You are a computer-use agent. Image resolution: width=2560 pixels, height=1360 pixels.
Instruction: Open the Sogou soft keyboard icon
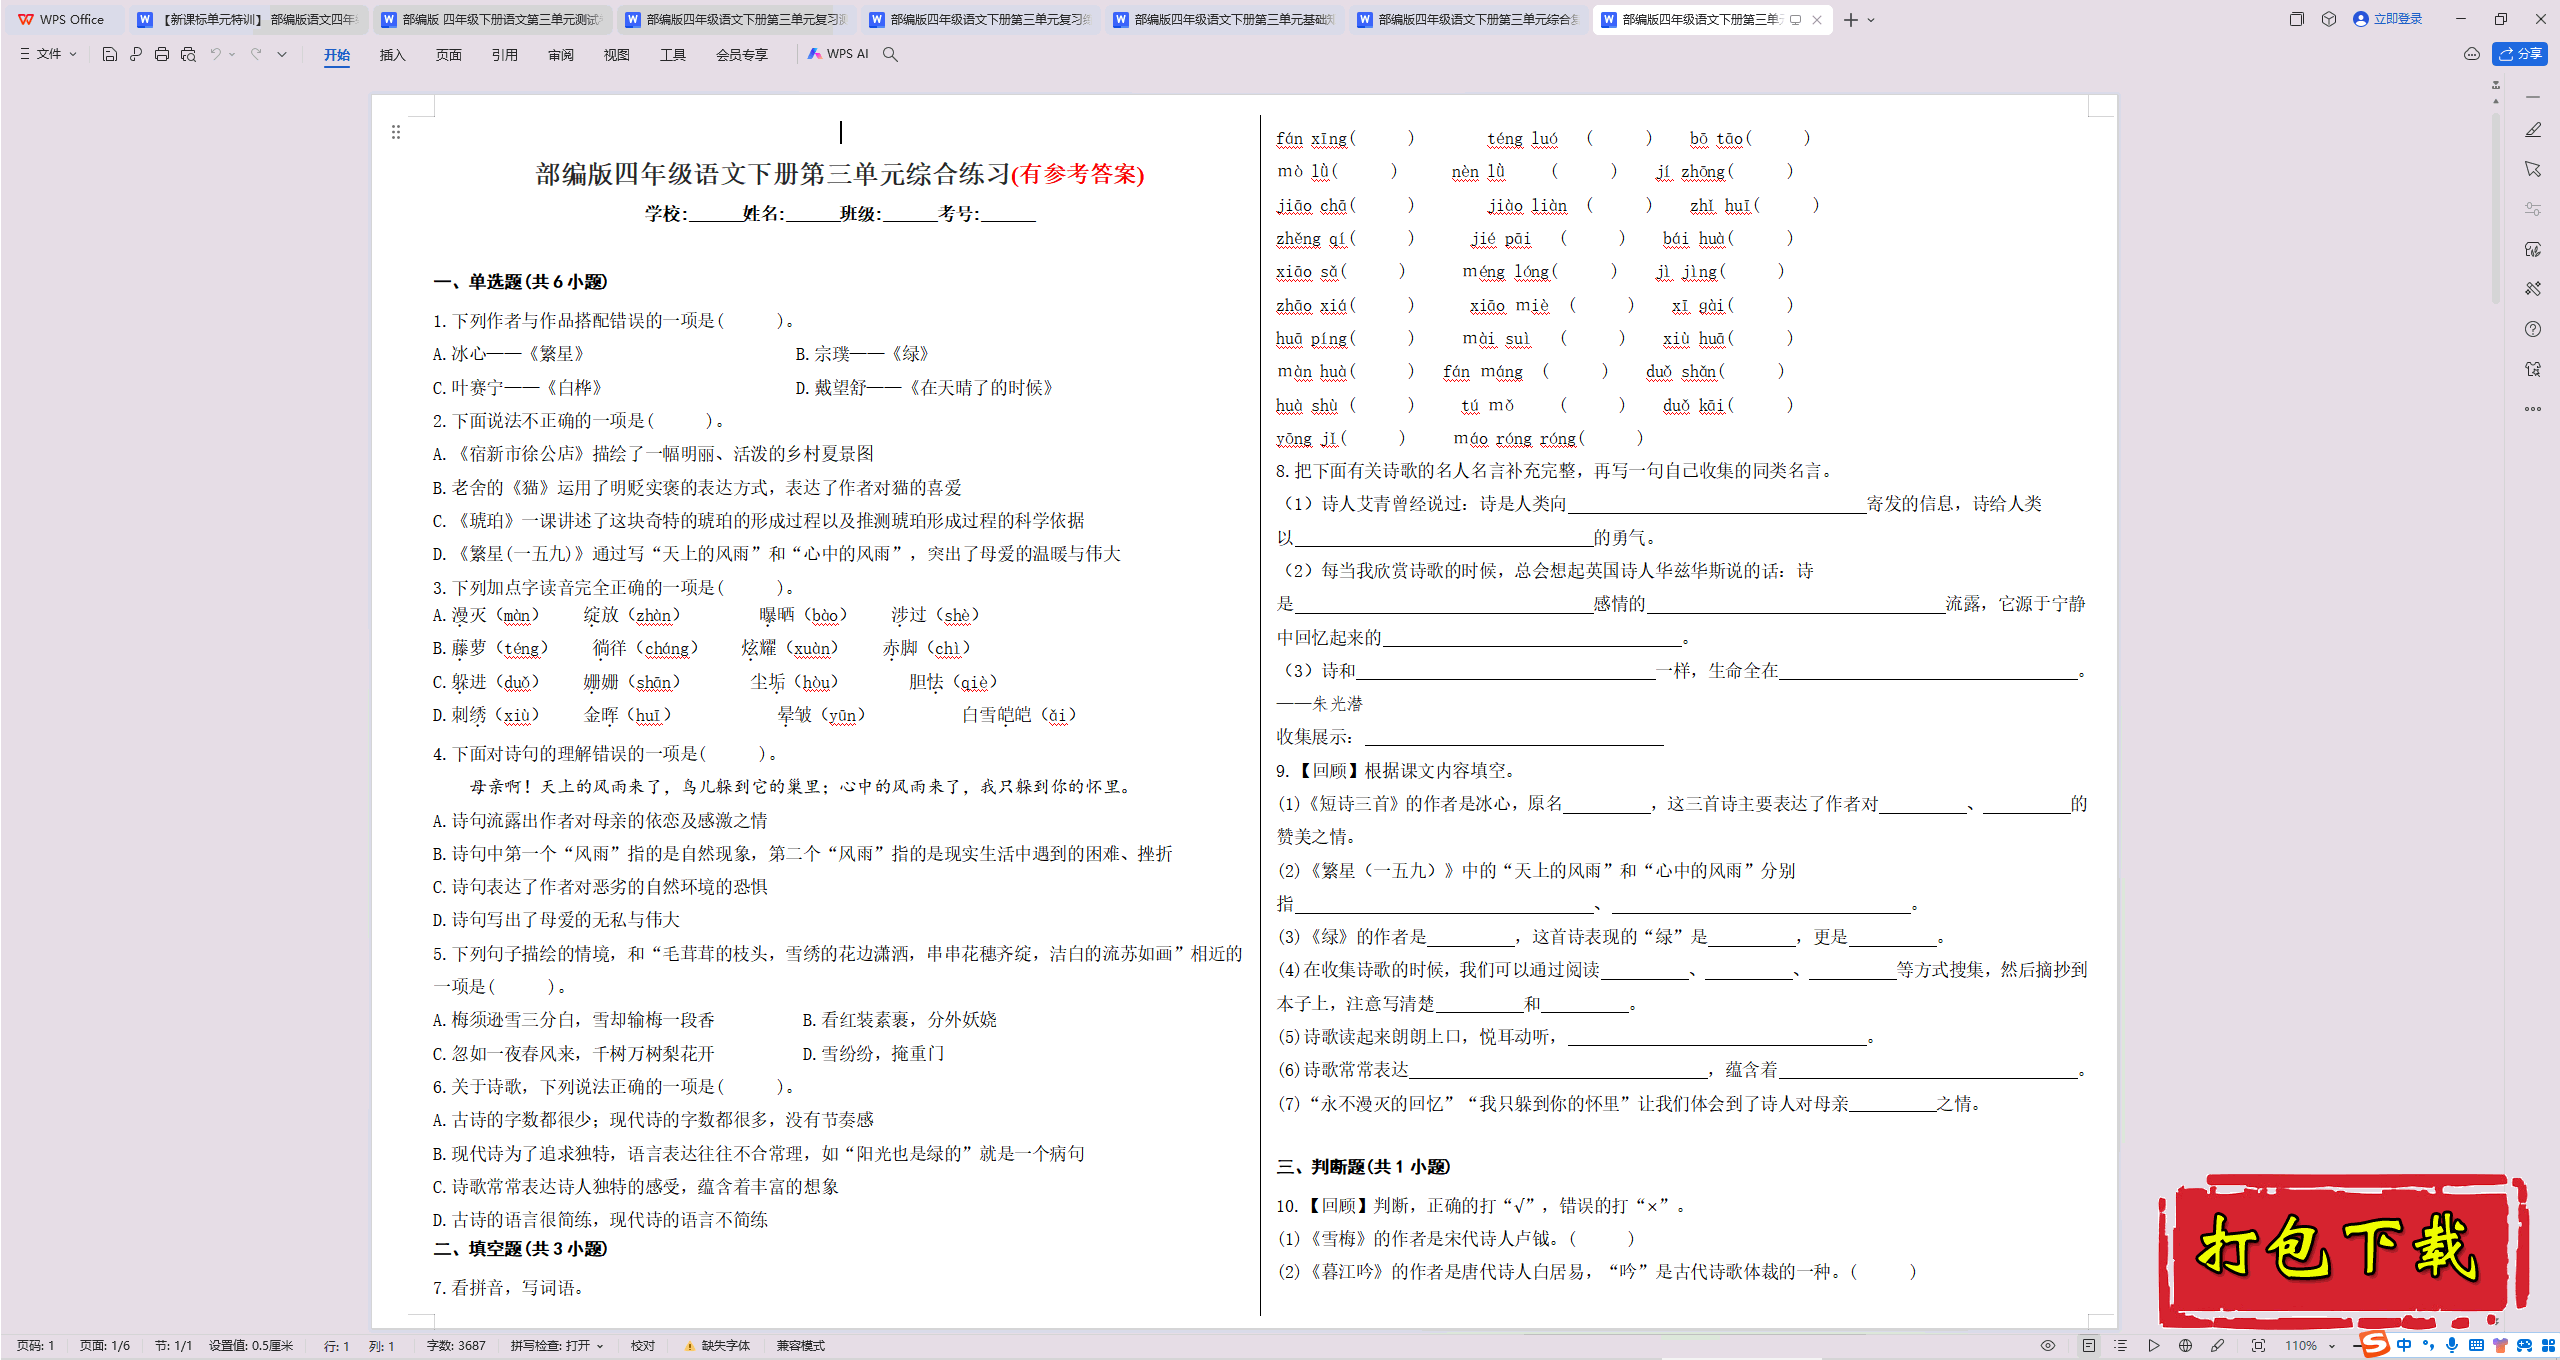(x=2476, y=1346)
